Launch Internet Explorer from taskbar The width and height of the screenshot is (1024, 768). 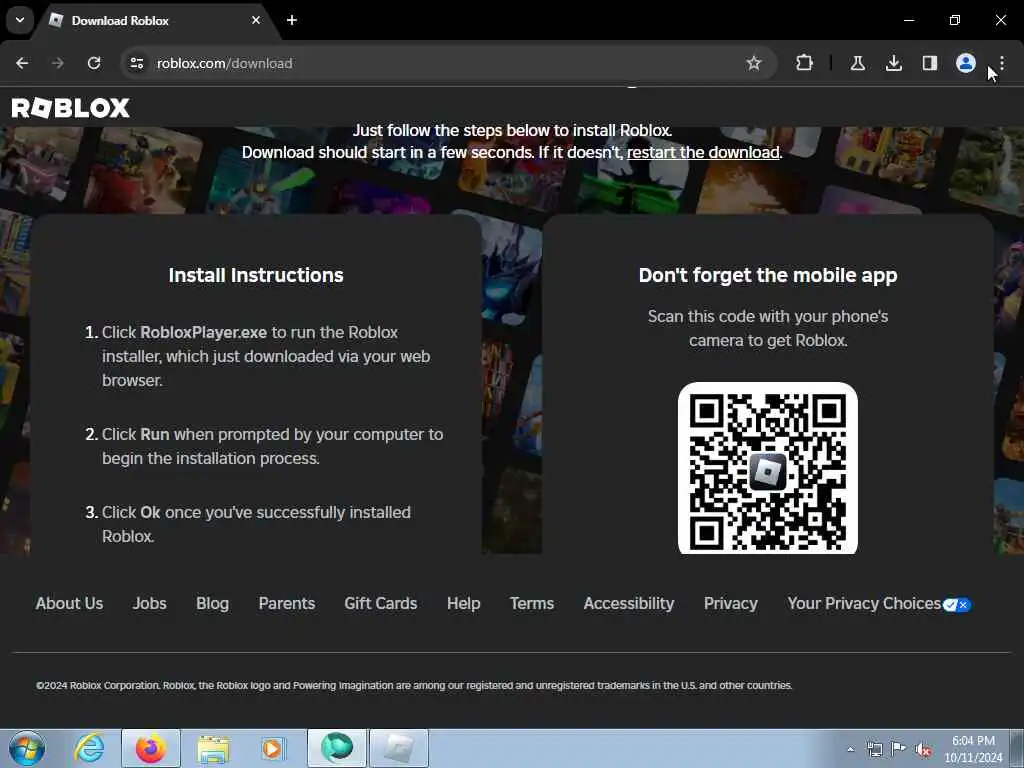(x=89, y=748)
